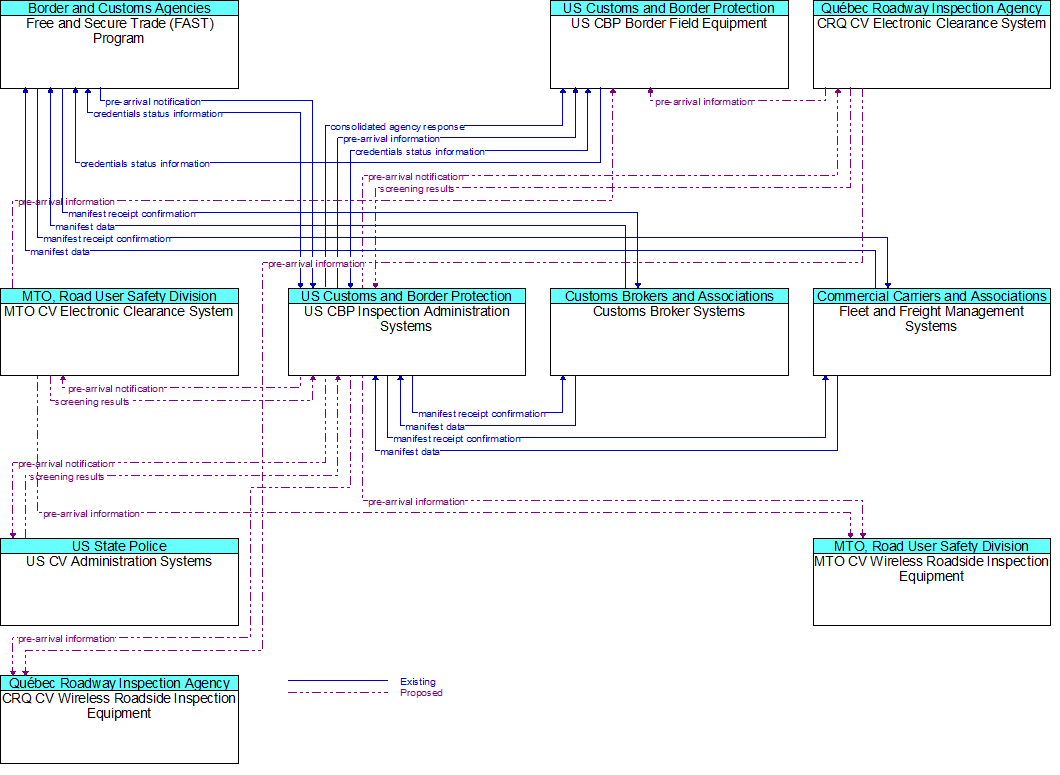Viewport: 1060px width, 775px height.
Task: Click the Border and Customs Agencies header
Action: click(x=120, y=8)
